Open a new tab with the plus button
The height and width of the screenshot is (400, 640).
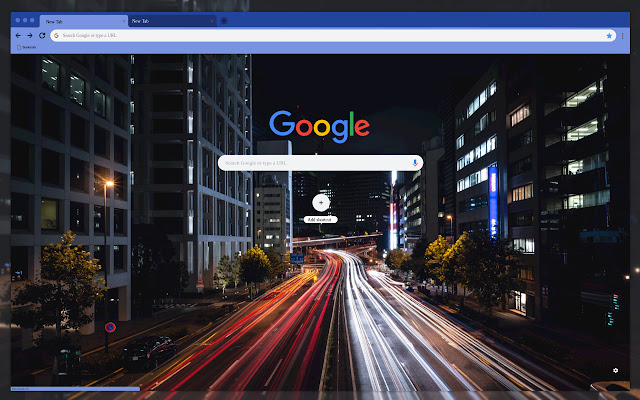[x=224, y=21]
